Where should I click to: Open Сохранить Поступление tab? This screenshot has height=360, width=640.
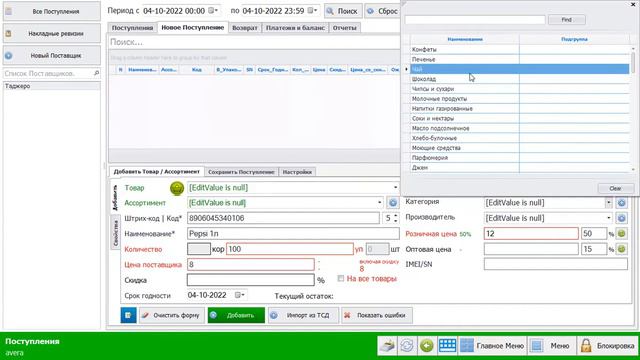(241, 172)
